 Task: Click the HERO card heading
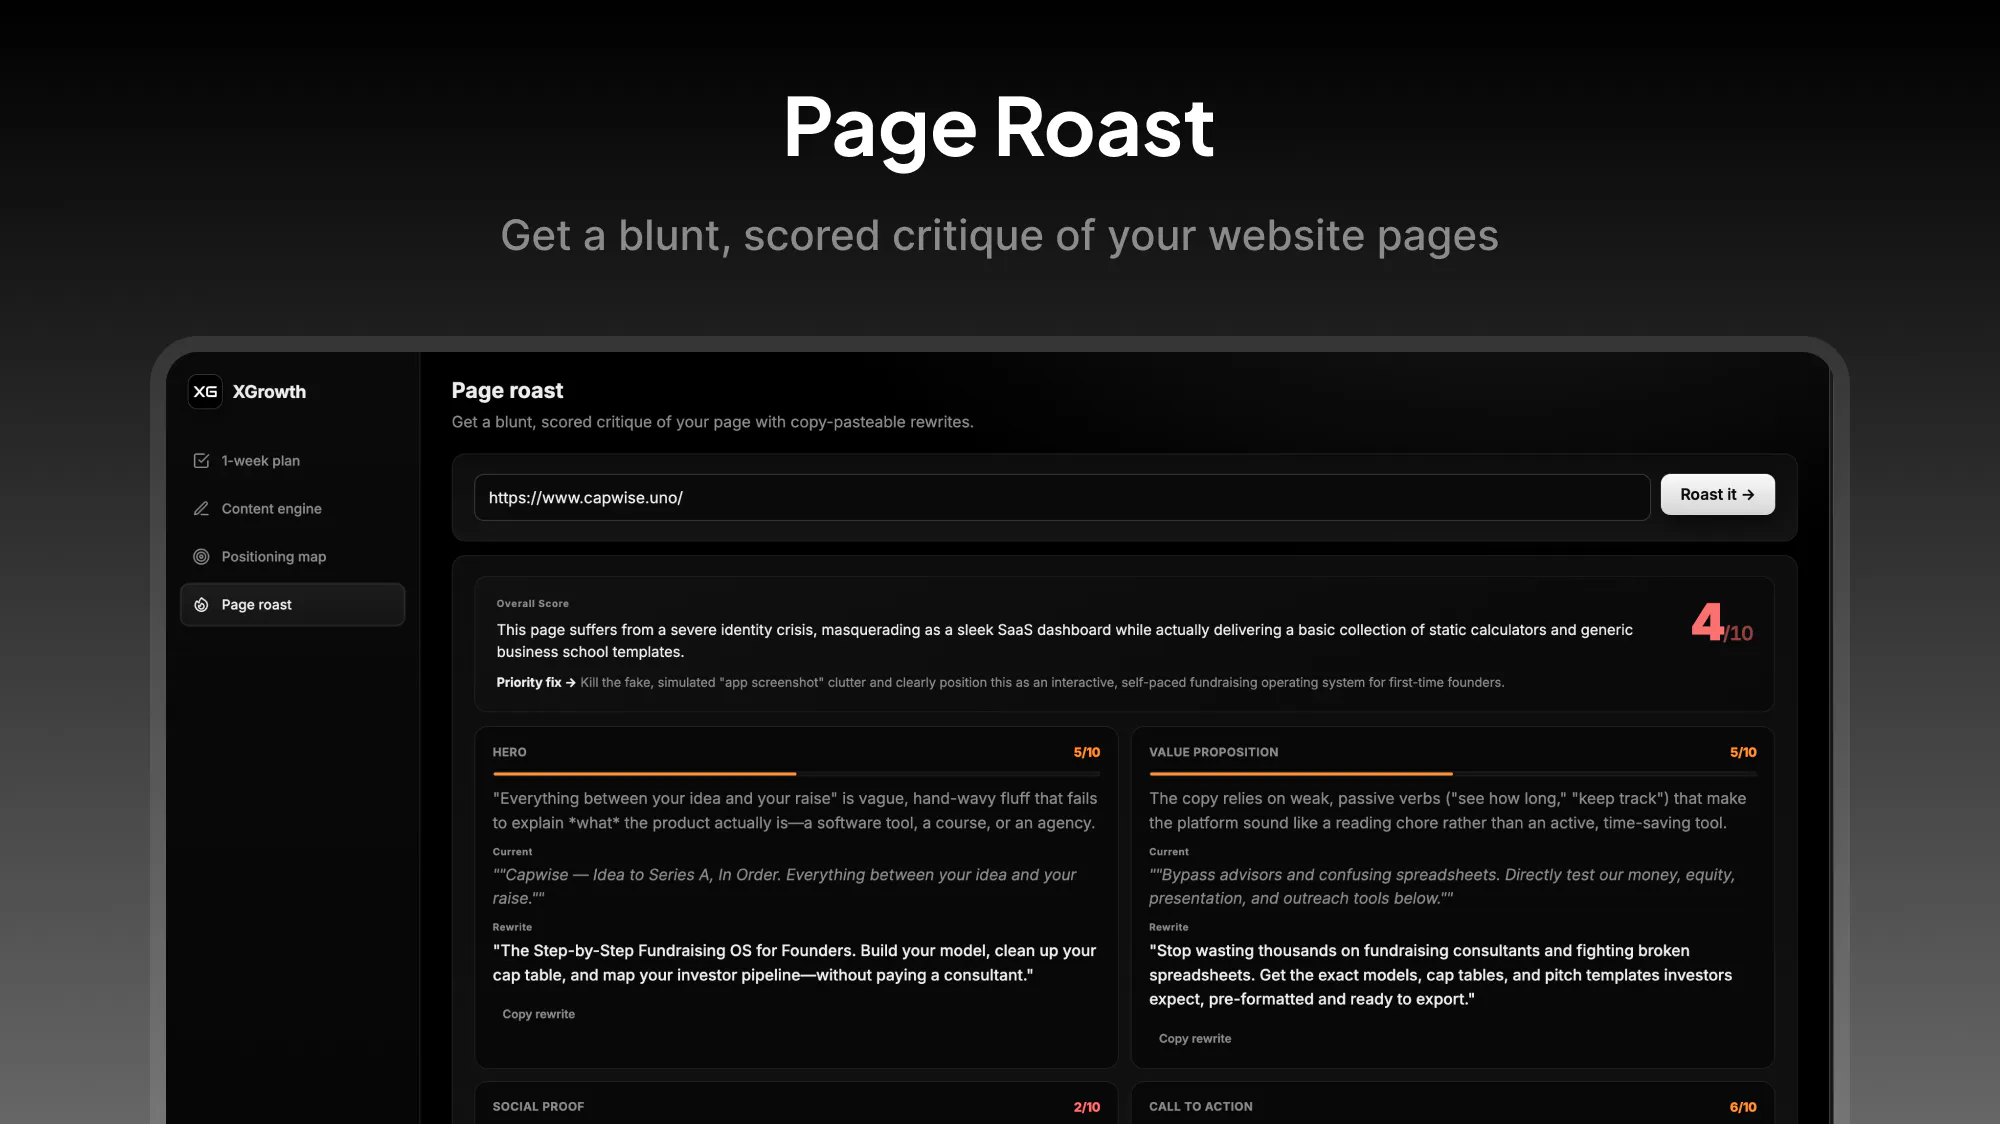click(509, 752)
